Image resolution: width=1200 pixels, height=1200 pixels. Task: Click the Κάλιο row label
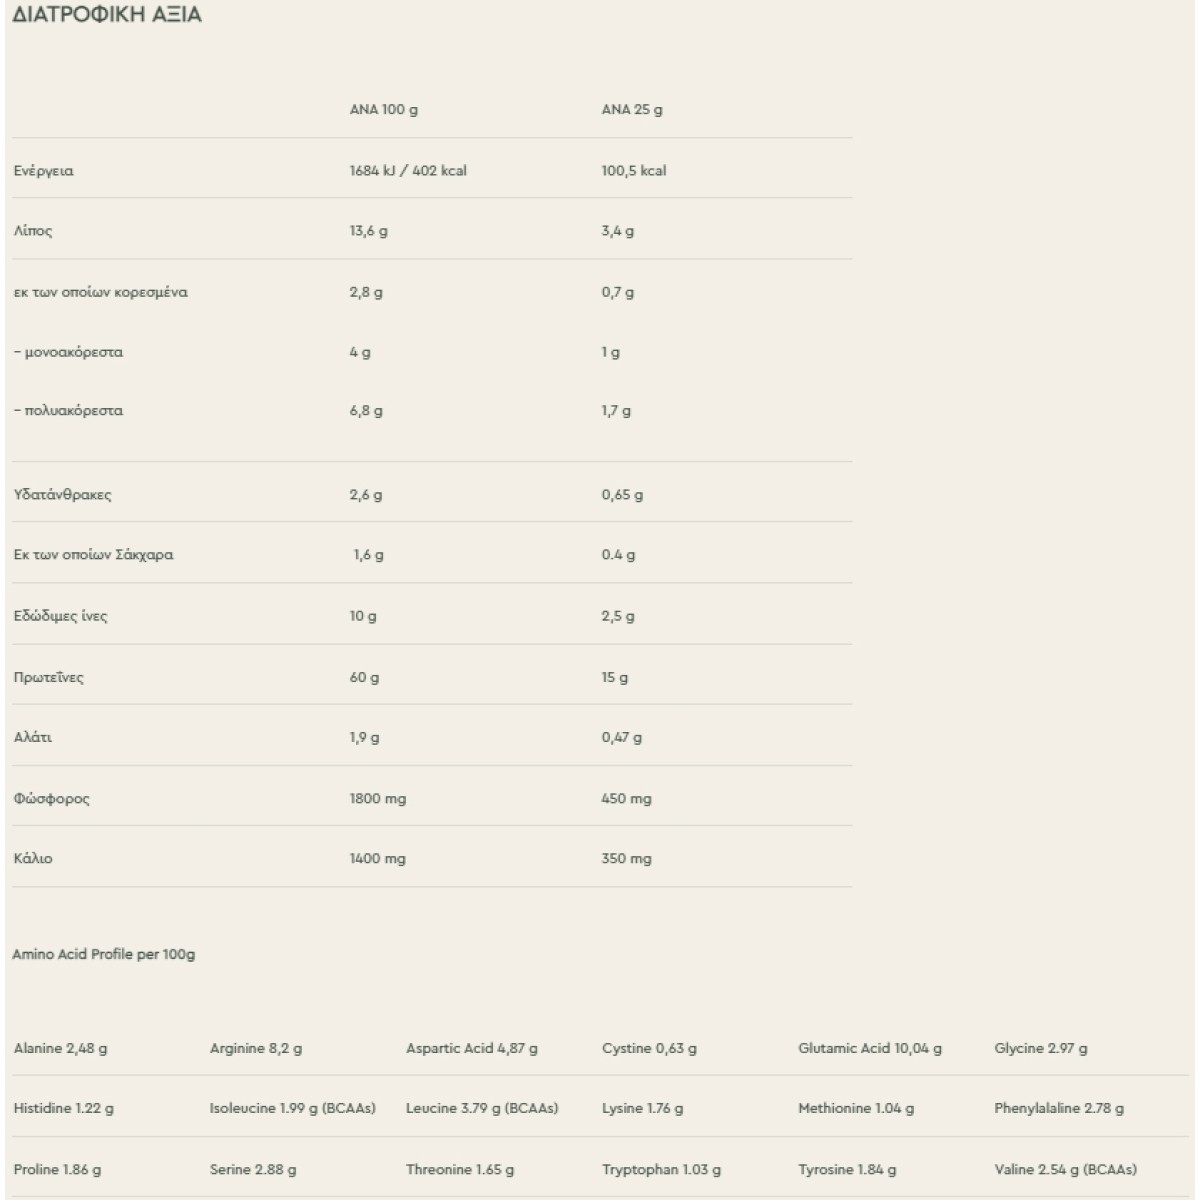(x=33, y=859)
